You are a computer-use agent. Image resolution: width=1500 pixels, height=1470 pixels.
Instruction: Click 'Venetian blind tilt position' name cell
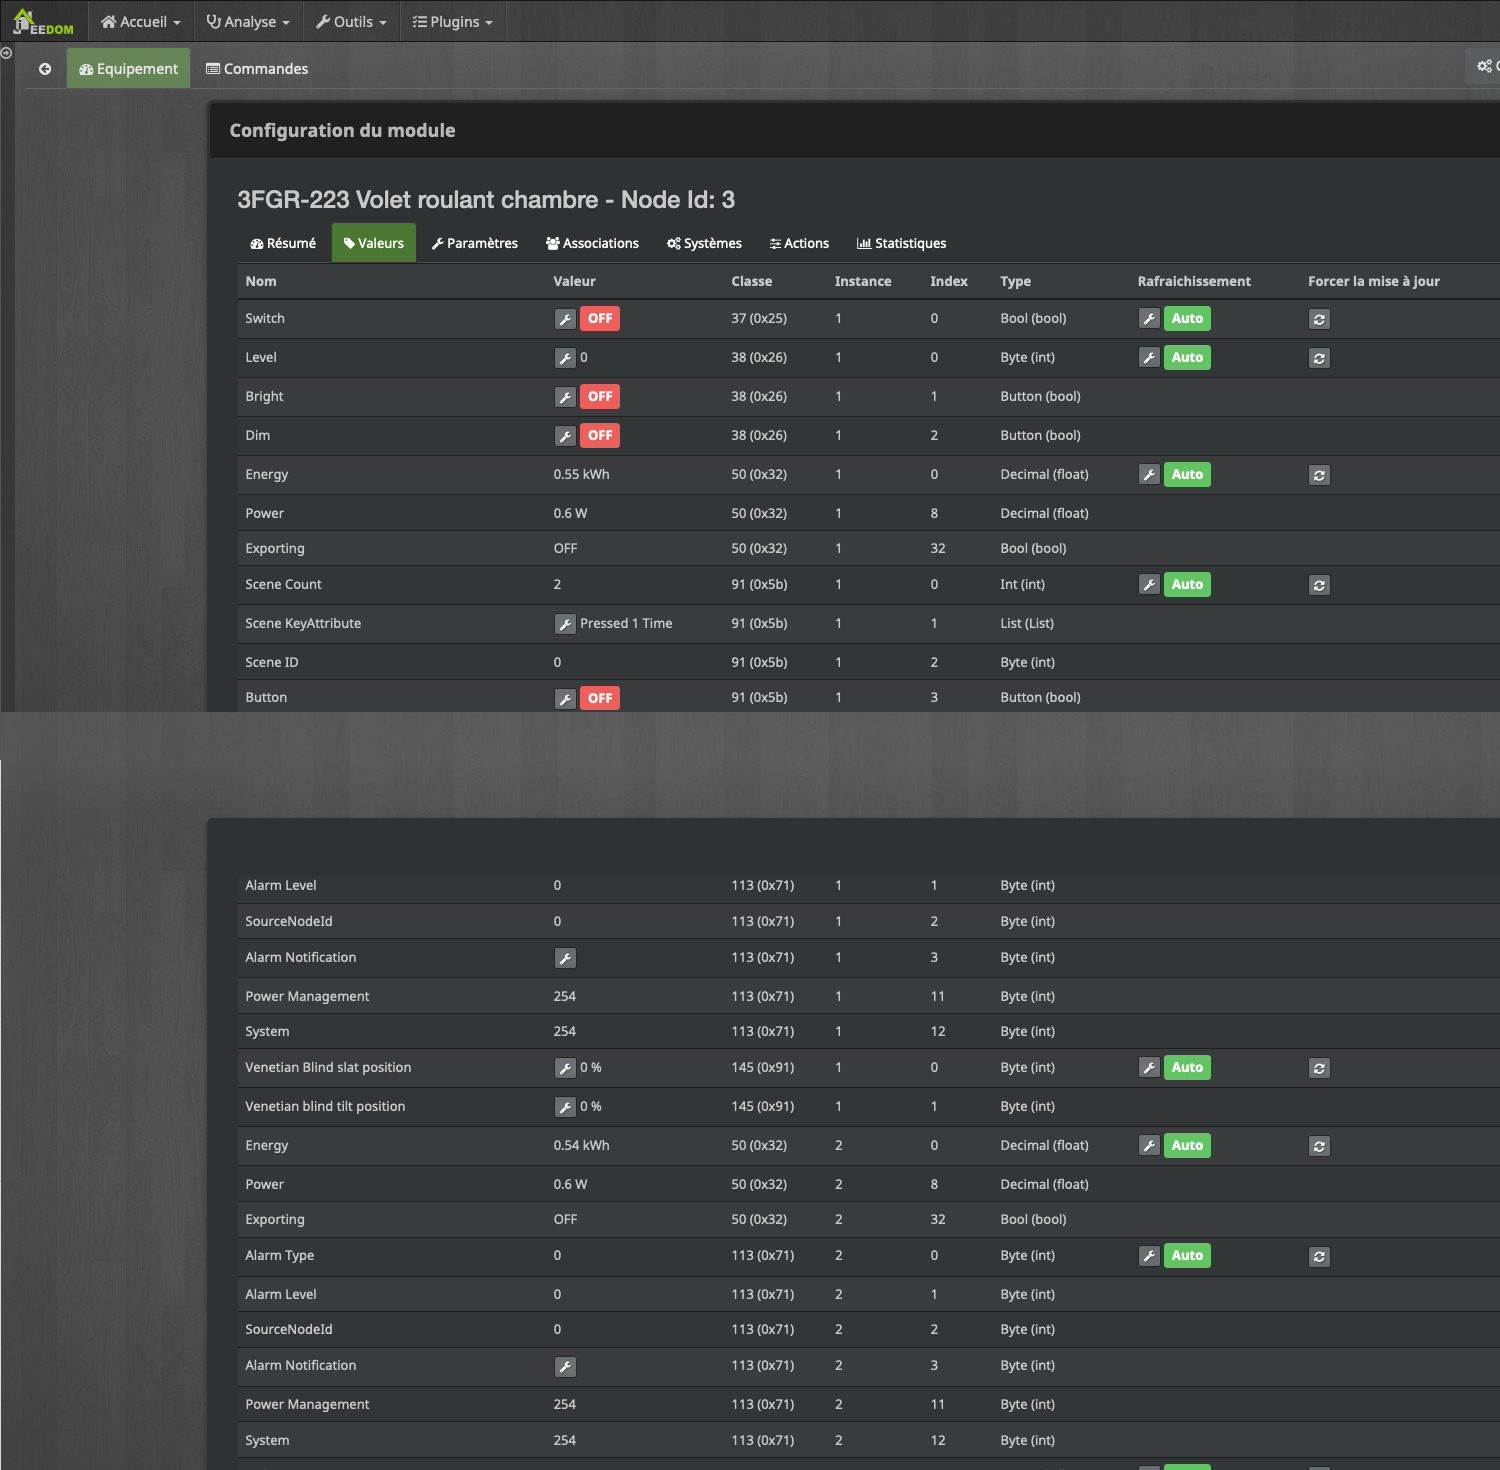pos(325,1107)
